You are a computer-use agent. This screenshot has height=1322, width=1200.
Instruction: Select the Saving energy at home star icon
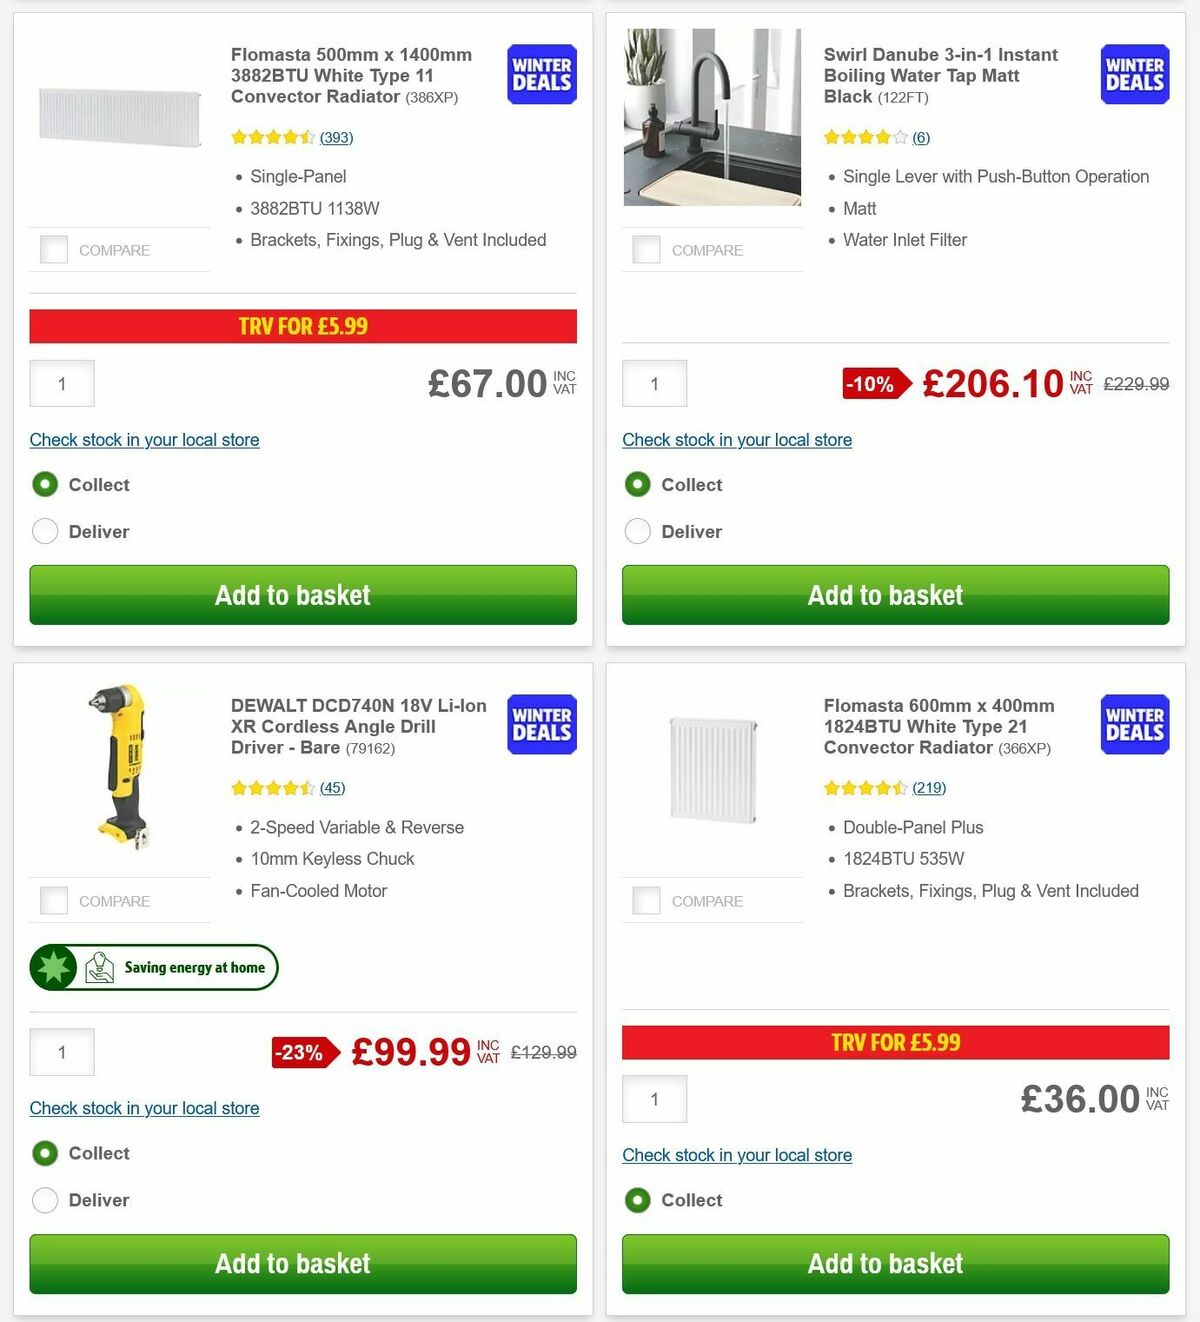(x=55, y=967)
